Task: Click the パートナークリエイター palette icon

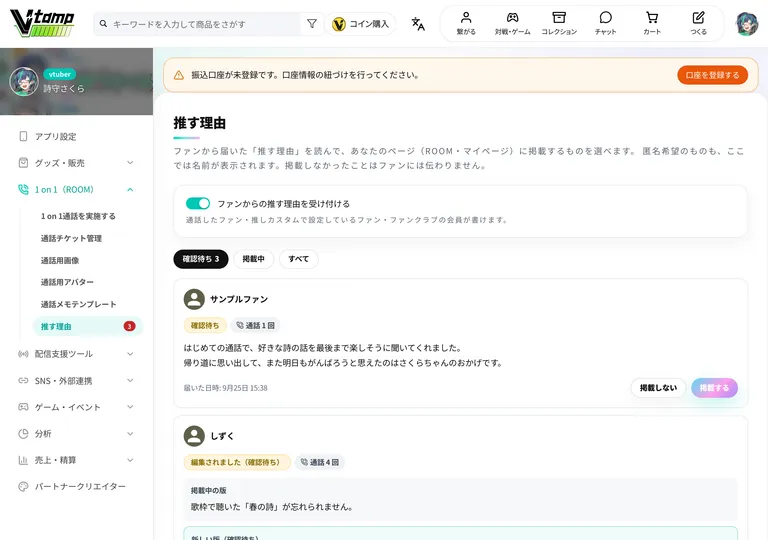Action: click(23, 487)
